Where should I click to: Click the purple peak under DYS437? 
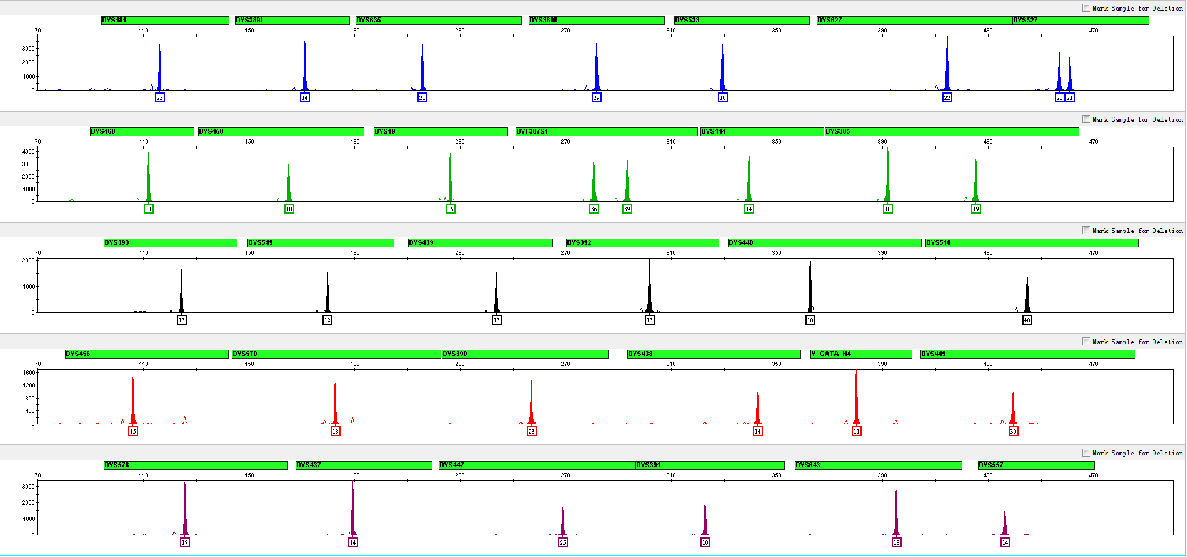pyautogui.click(x=354, y=509)
